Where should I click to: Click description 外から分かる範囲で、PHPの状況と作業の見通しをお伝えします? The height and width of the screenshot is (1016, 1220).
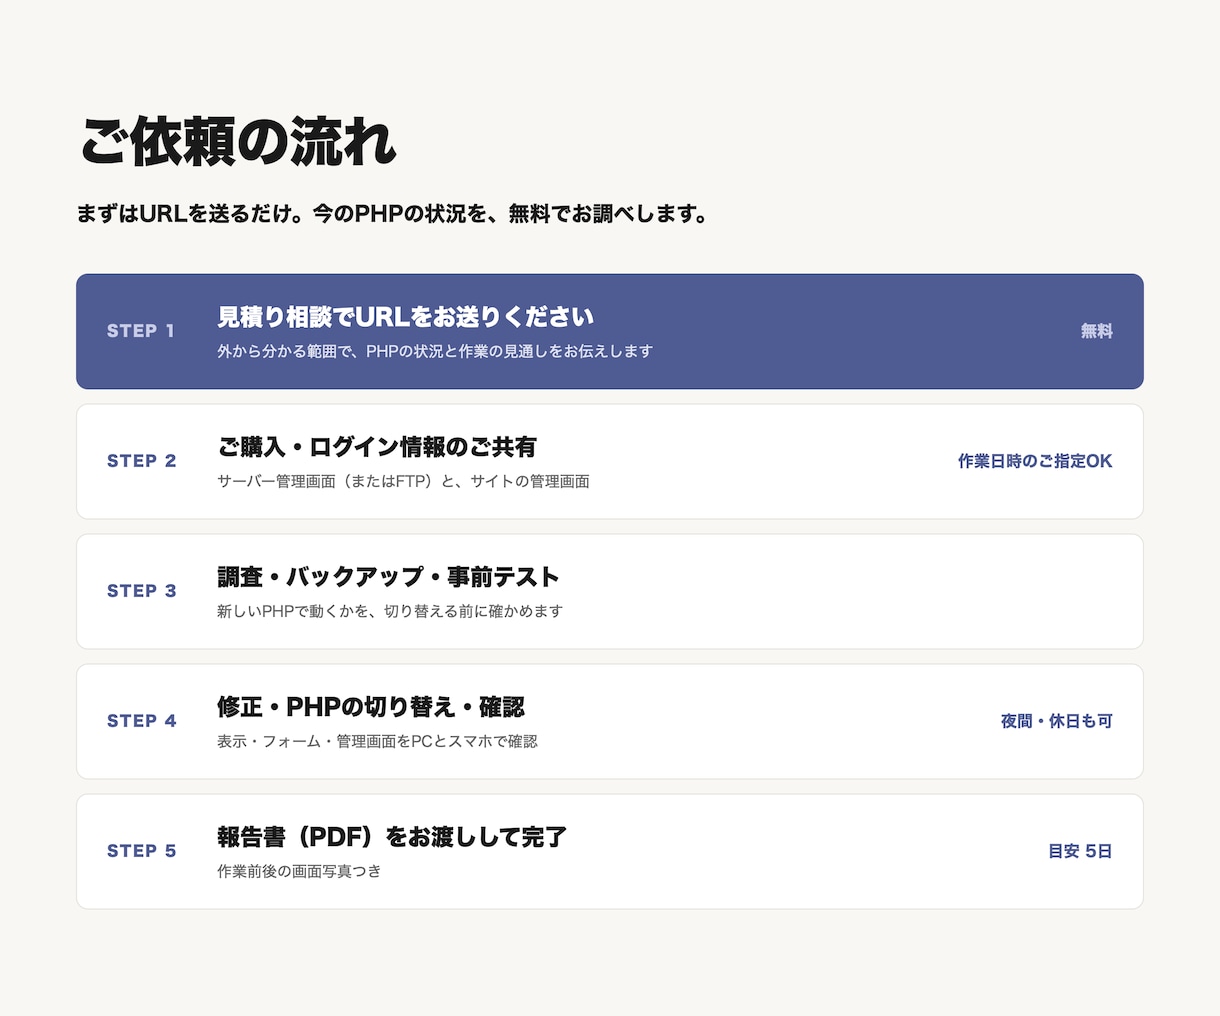[435, 351]
